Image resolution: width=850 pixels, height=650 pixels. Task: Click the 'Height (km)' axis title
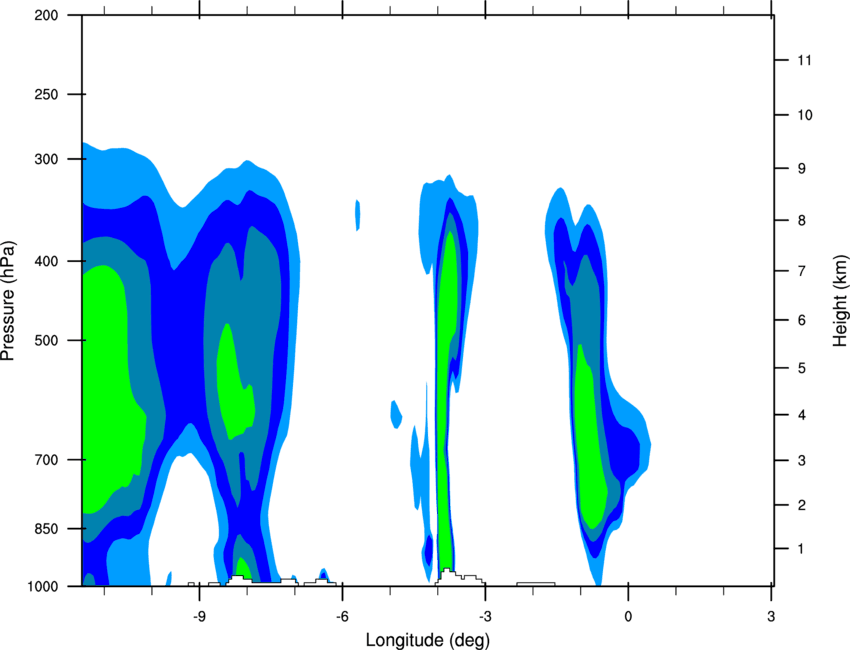840,300
